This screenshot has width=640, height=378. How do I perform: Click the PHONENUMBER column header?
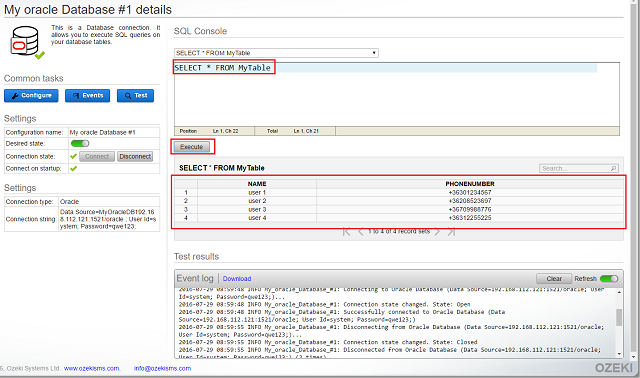coord(470,184)
